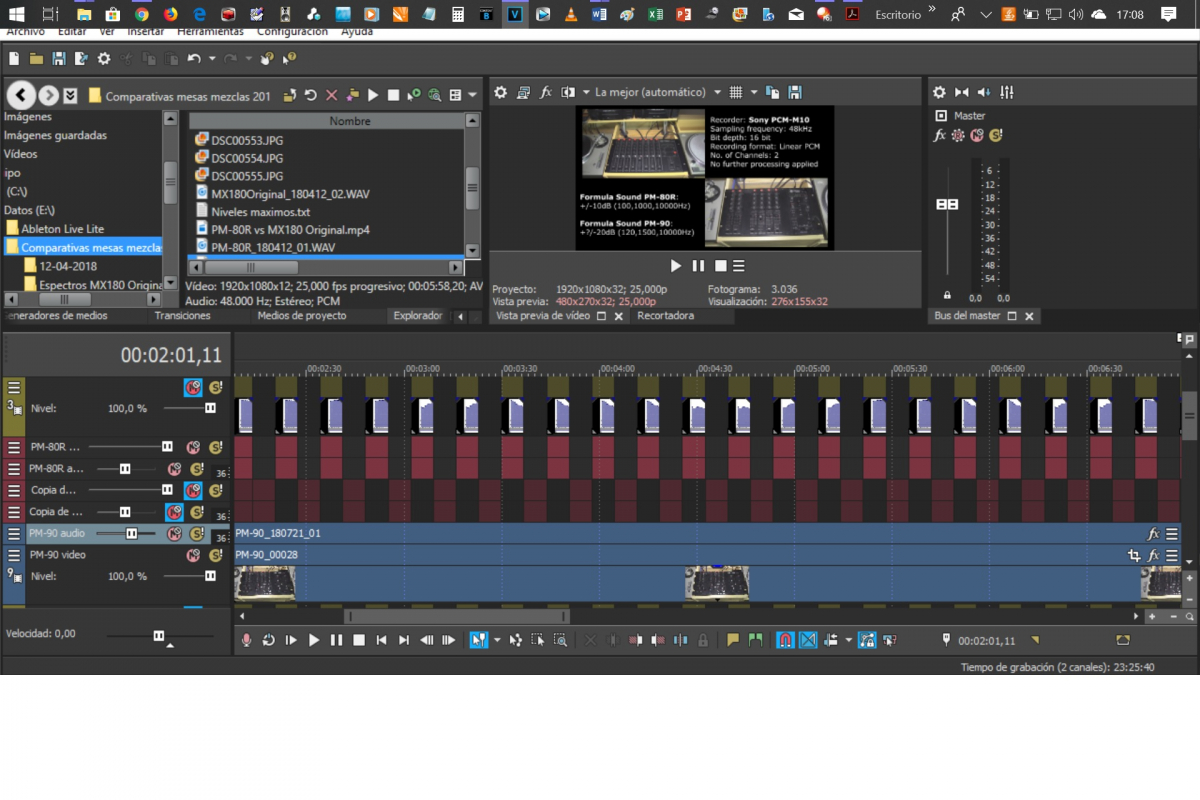
Task: Select the Niveles maximos.txt file
Action: pyautogui.click(x=260, y=212)
